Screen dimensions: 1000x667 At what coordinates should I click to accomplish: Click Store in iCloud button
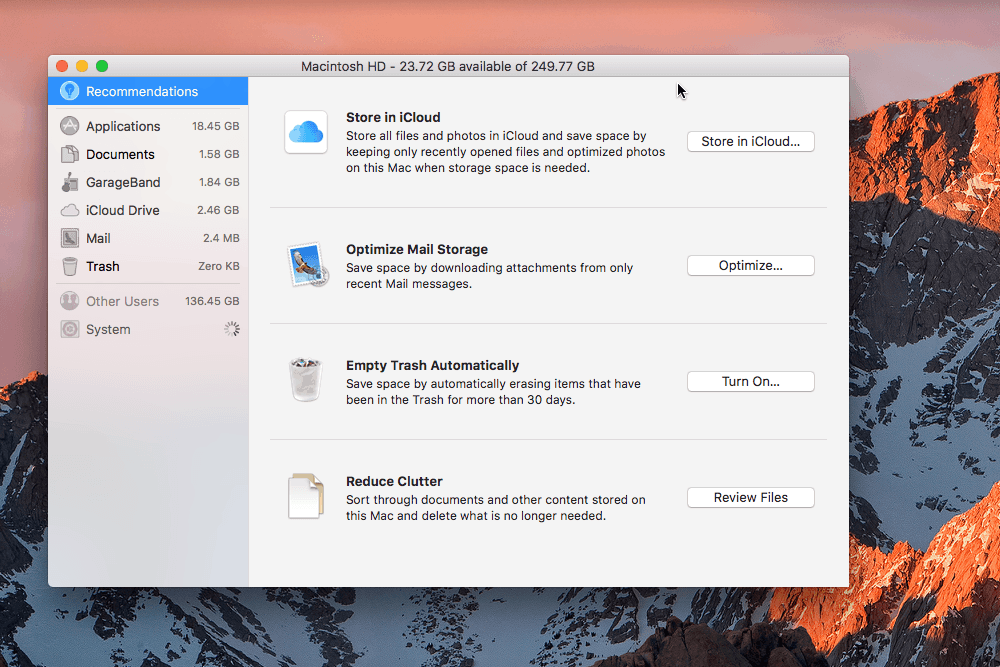[x=750, y=141]
